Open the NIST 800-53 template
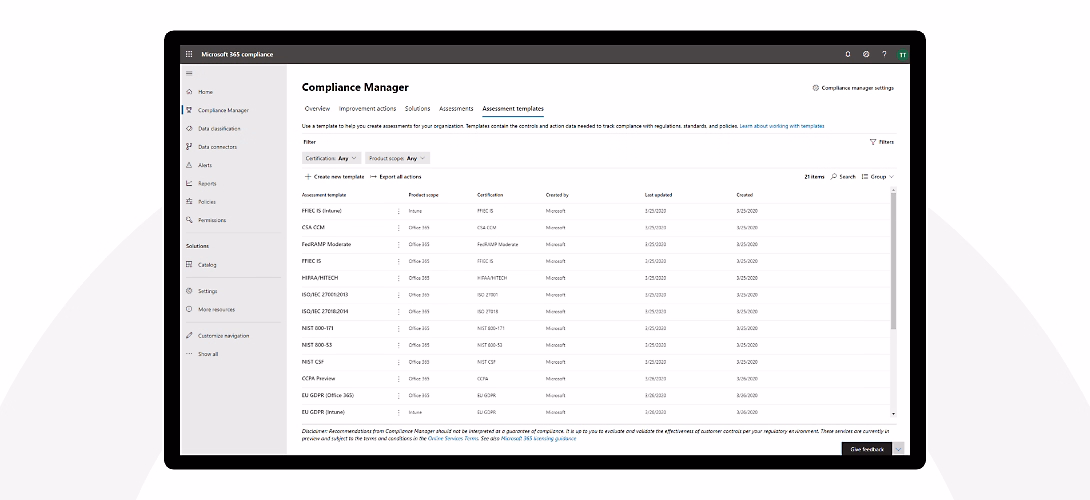This screenshot has height=500, width=1090. click(317, 345)
